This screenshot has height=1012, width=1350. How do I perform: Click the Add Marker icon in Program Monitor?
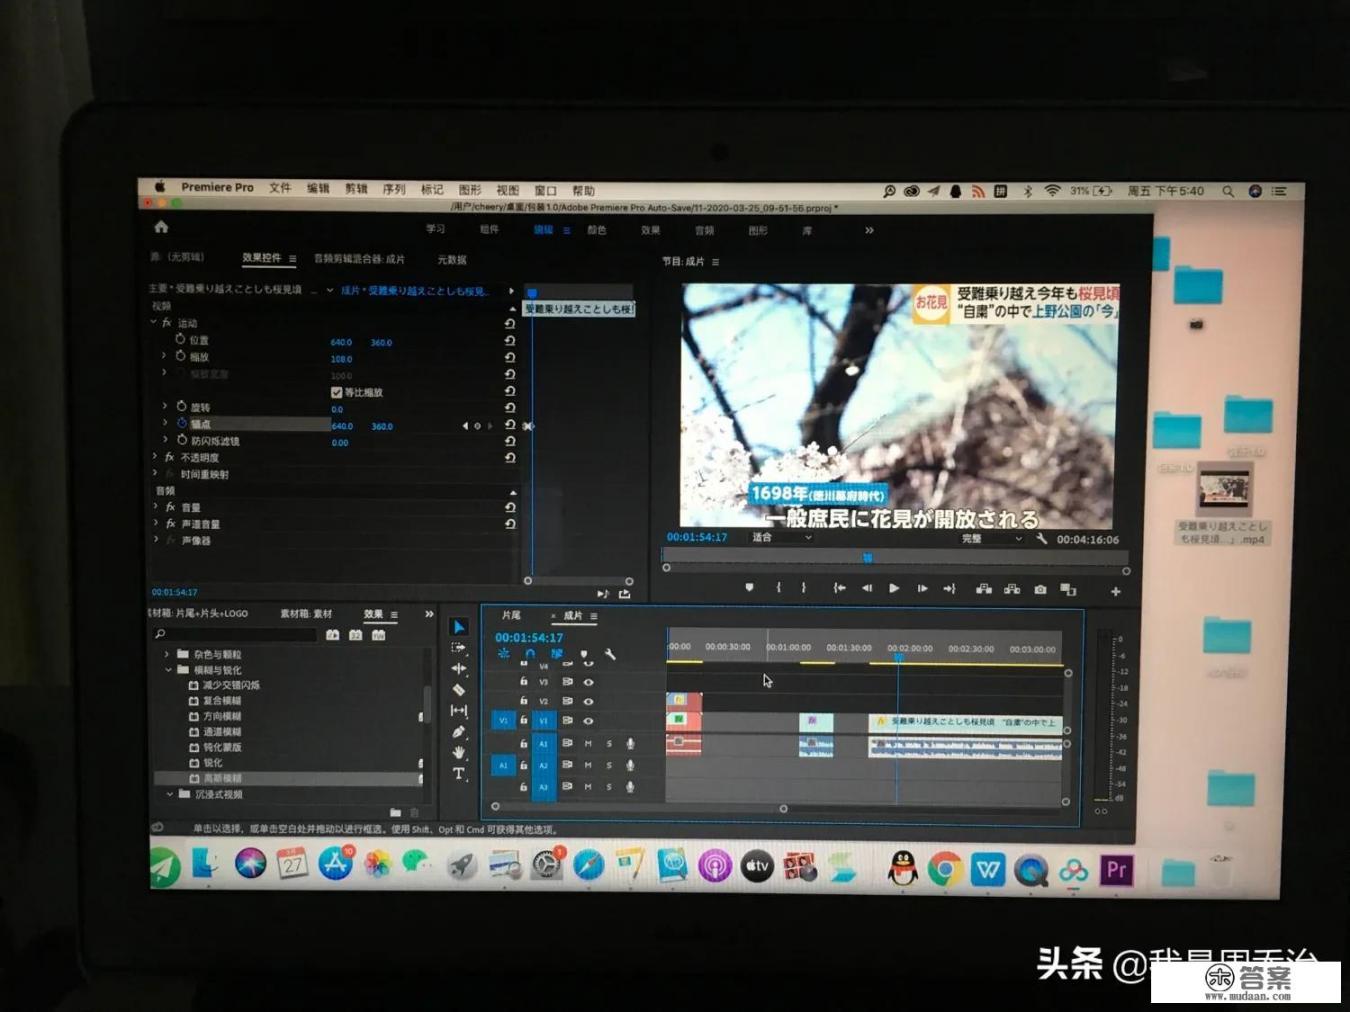click(x=749, y=588)
